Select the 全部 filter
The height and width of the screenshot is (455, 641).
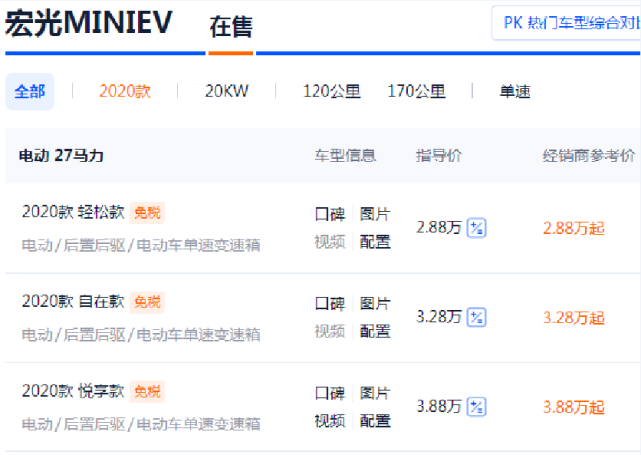[29, 92]
